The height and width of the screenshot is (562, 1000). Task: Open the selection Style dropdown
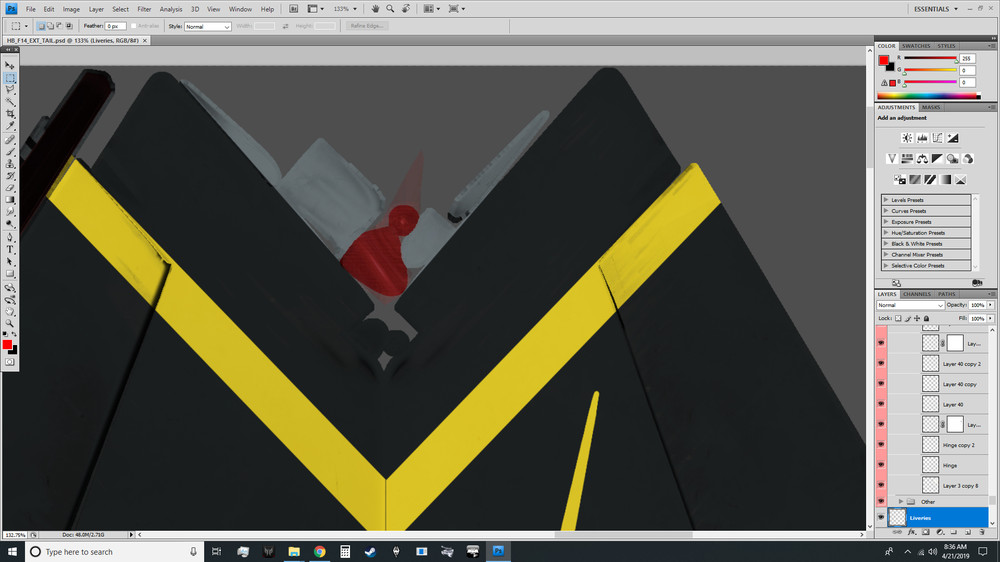(208, 26)
